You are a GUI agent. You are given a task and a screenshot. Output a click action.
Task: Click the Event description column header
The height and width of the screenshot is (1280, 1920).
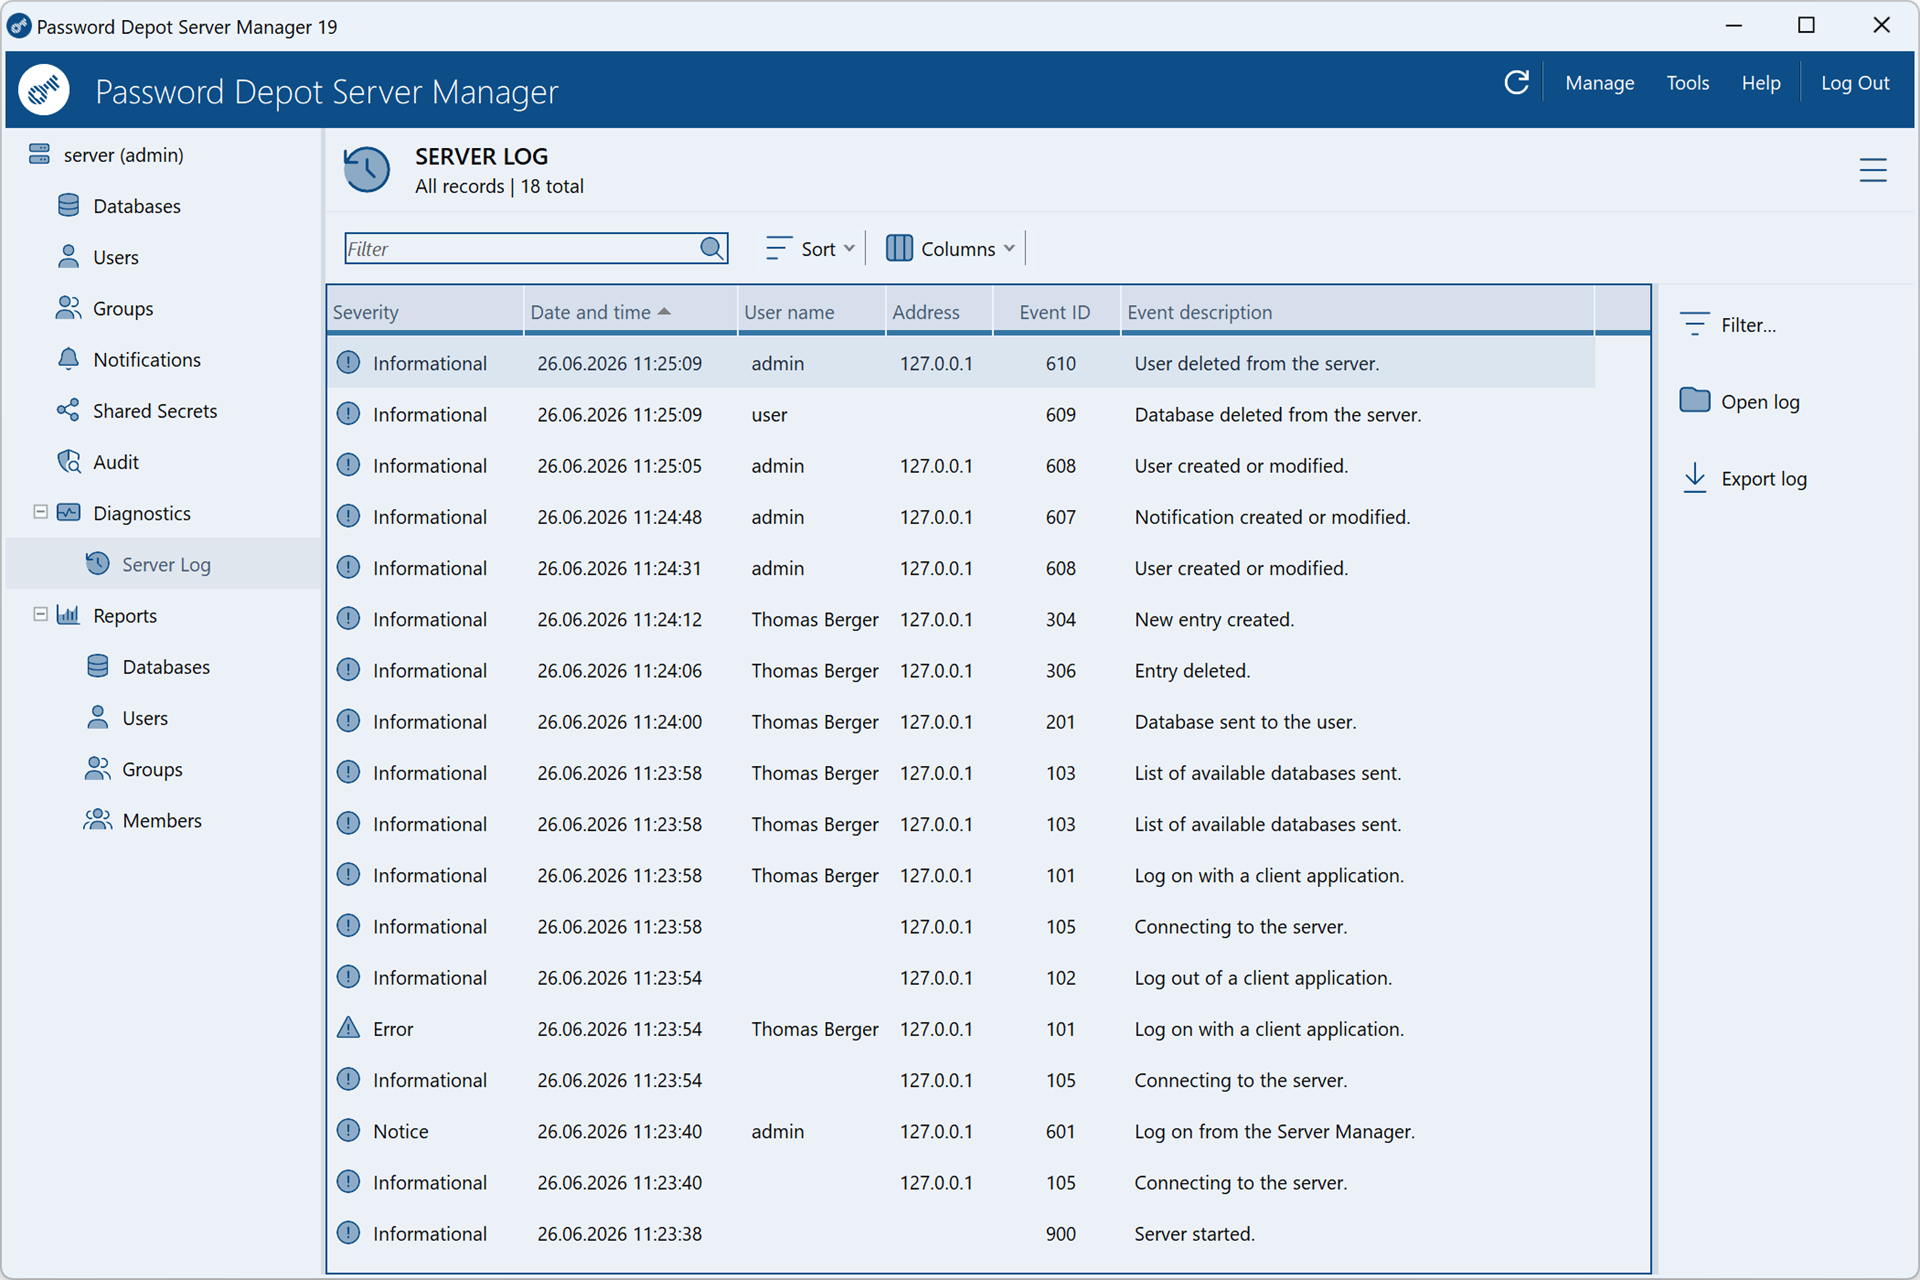1357,312
